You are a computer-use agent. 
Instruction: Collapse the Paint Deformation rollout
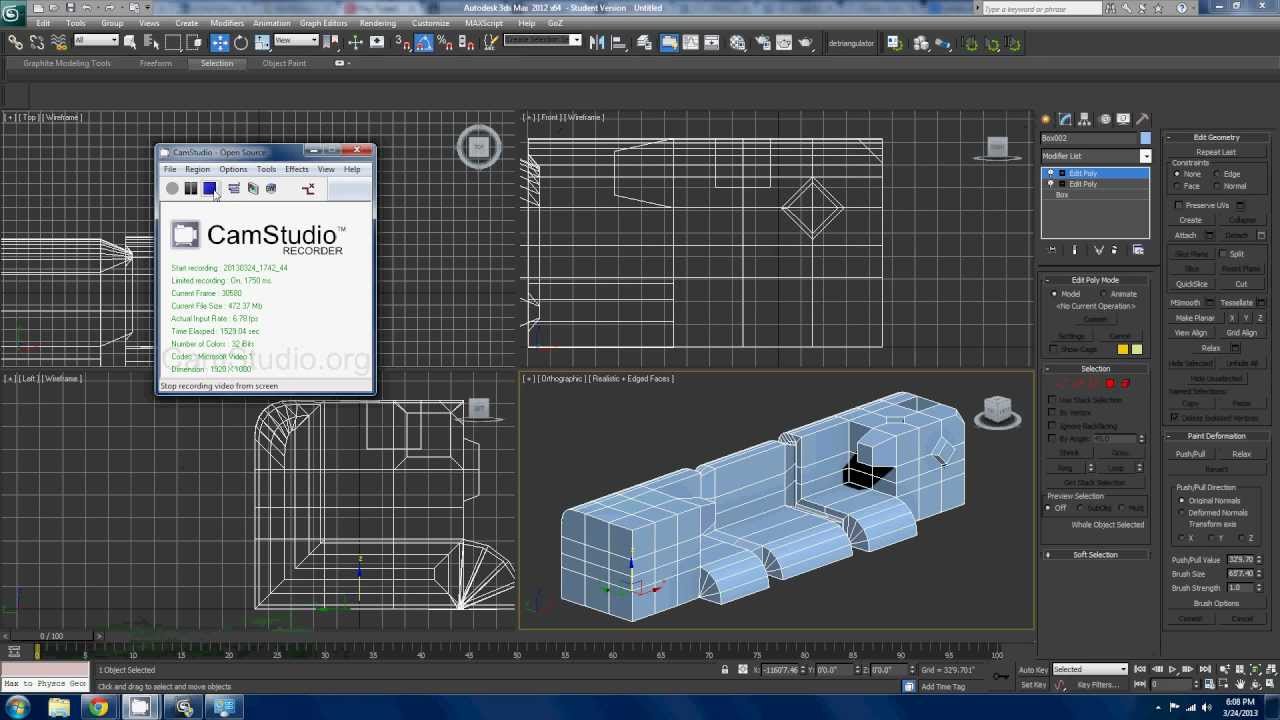point(1216,436)
